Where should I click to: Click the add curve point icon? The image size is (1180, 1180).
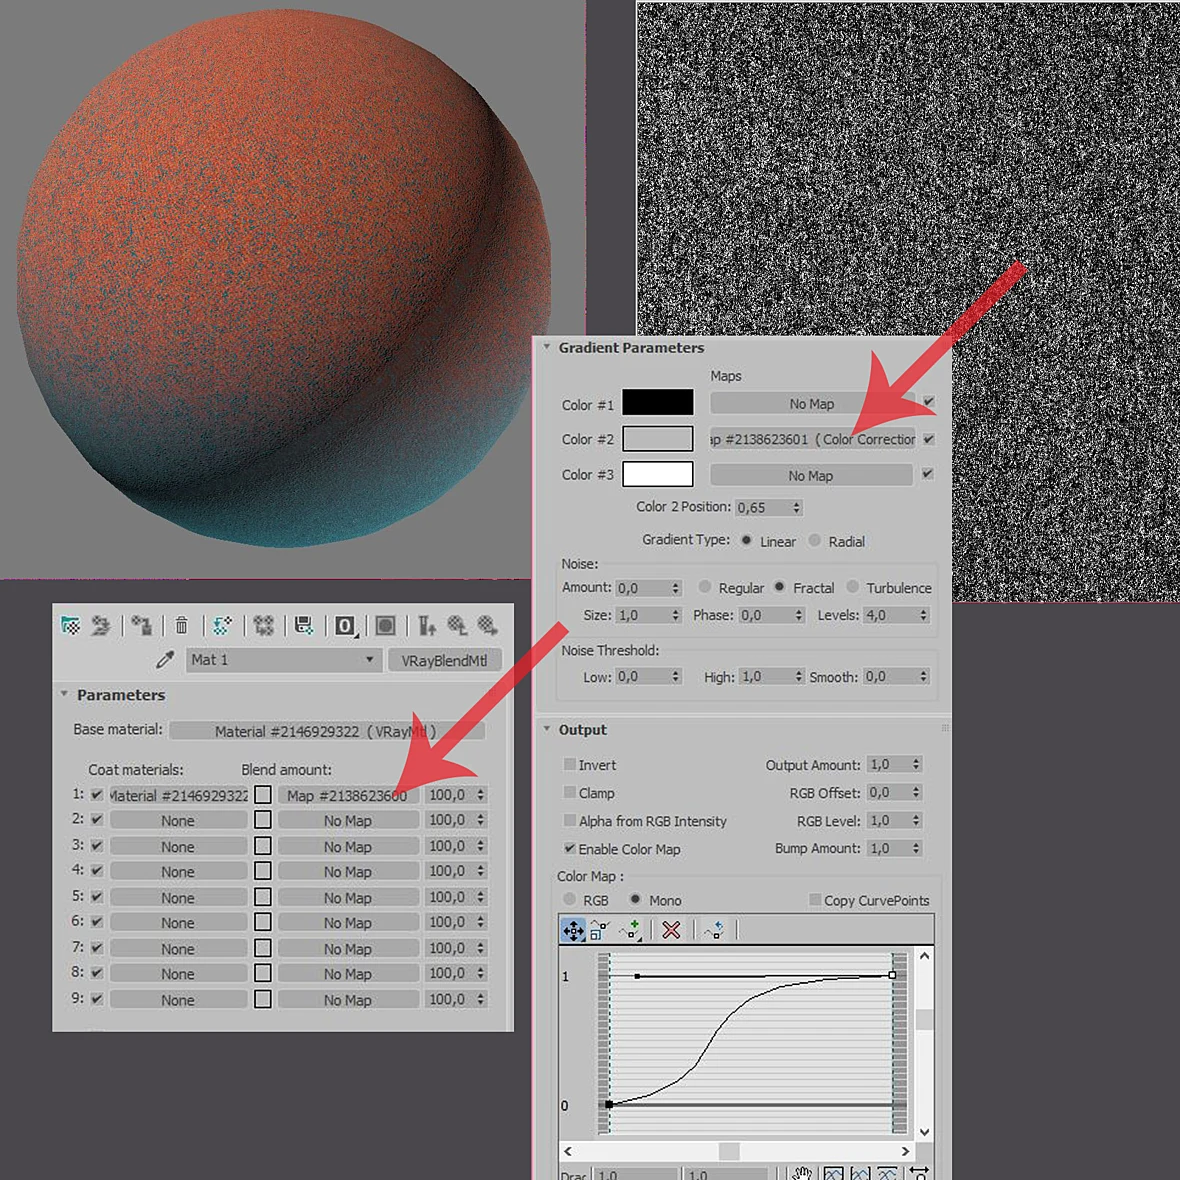point(631,930)
